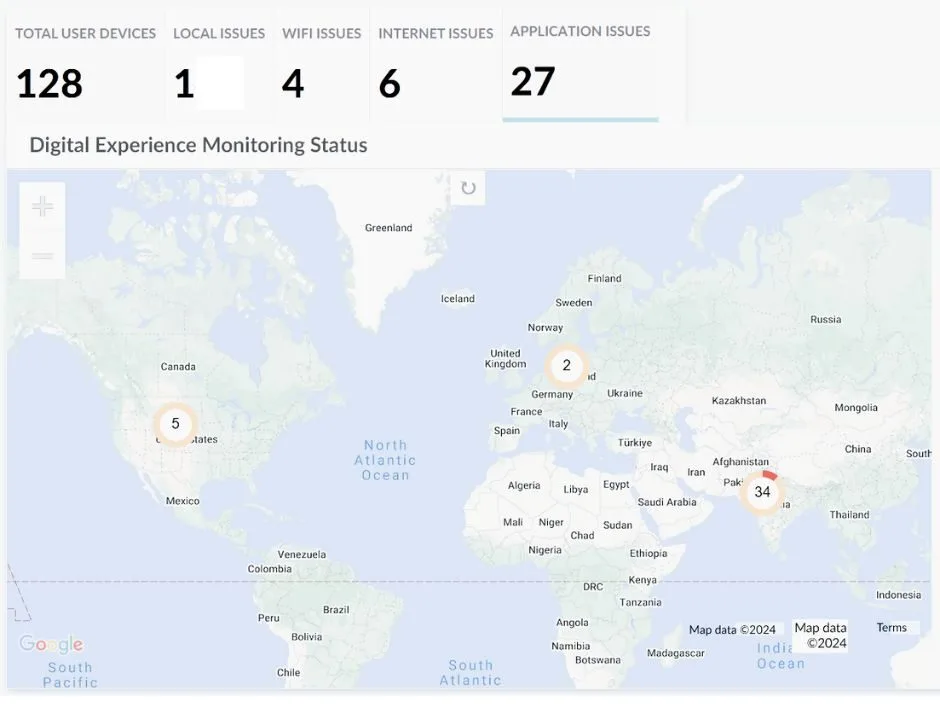Image resolution: width=940 pixels, height=708 pixels.
Task: Click the Nigeria label on the map
Action: click(545, 550)
